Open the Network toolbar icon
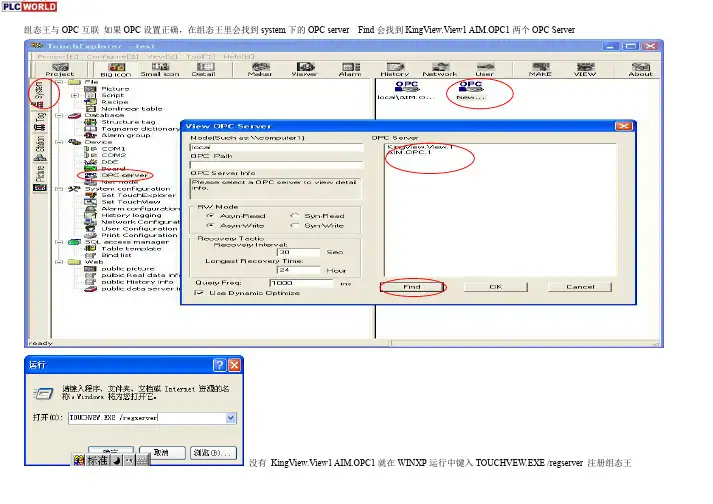713x504 pixels. (438, 68)
